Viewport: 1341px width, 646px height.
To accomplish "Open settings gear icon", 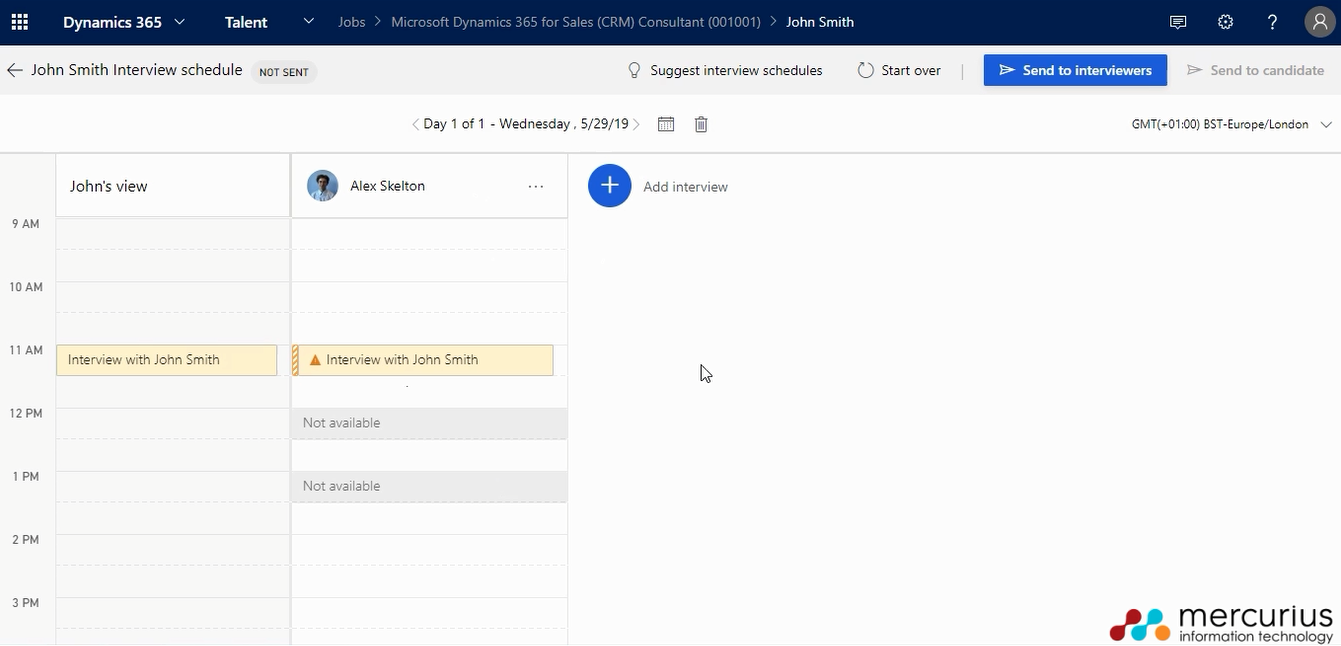I will pos(1225,22).
